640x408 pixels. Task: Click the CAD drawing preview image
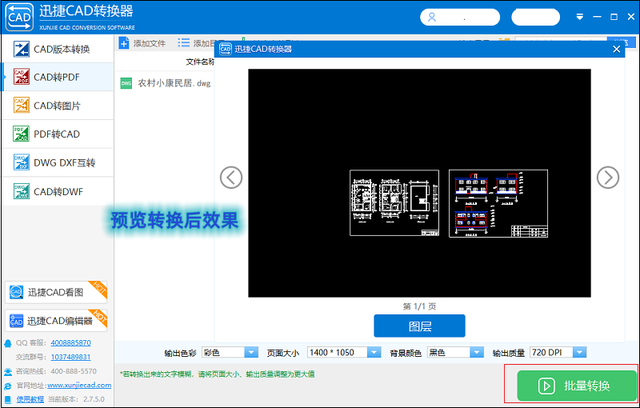420,183
